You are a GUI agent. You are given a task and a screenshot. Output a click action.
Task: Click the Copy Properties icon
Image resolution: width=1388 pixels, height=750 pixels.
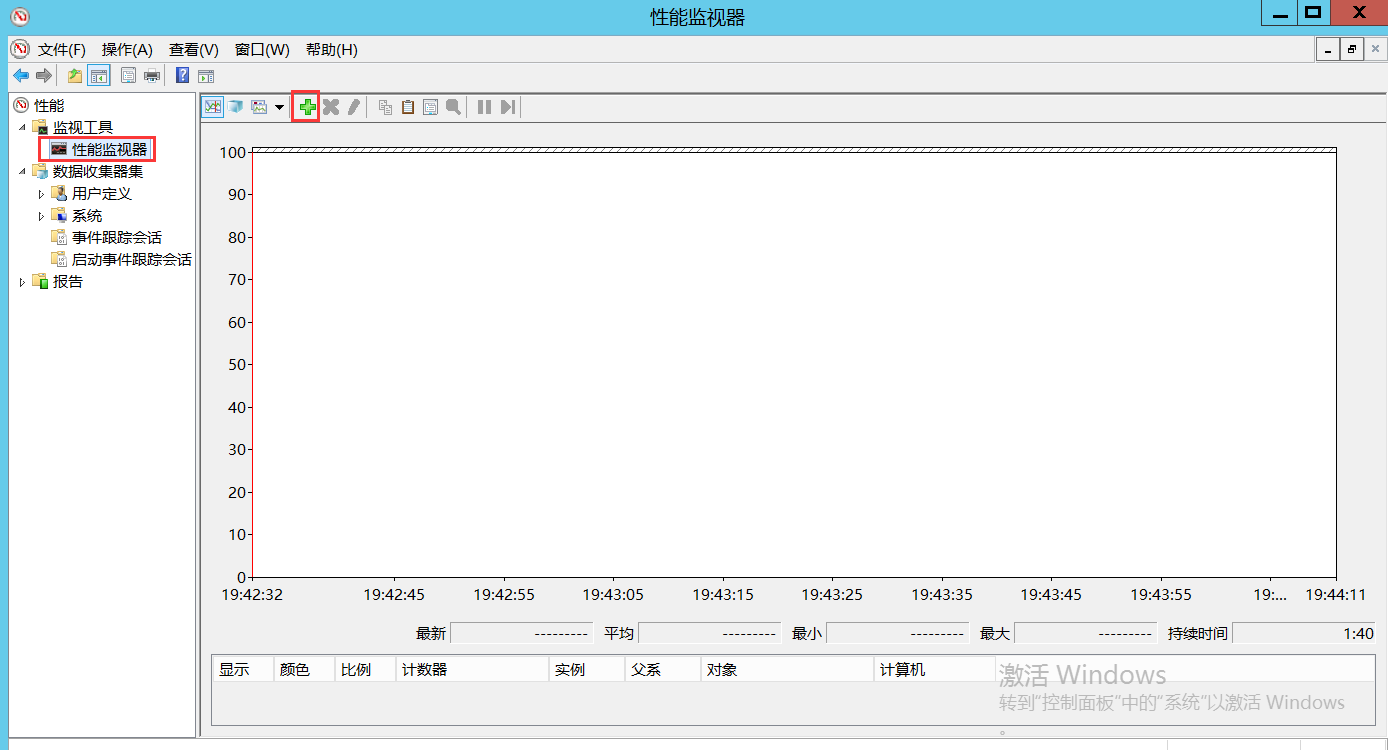[x=385, y=107]
